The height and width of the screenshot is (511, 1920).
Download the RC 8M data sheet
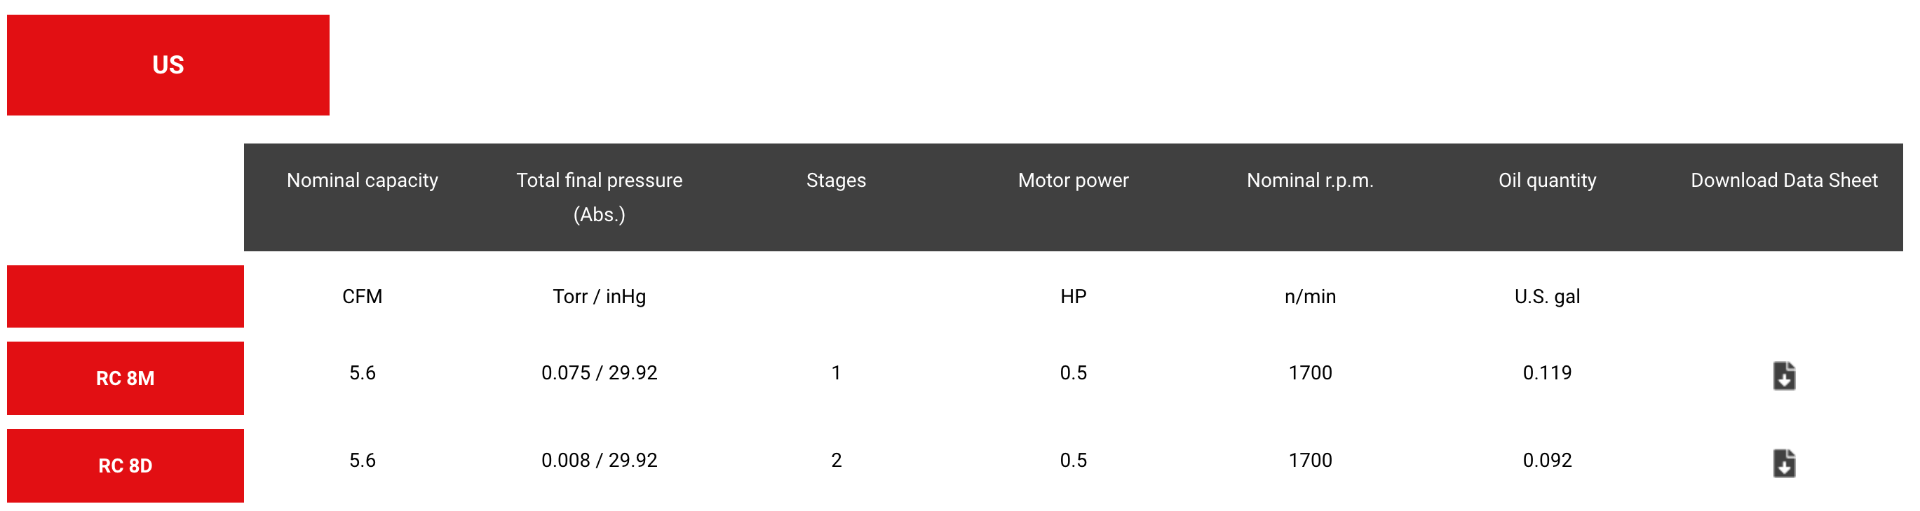coord(1784,376)
